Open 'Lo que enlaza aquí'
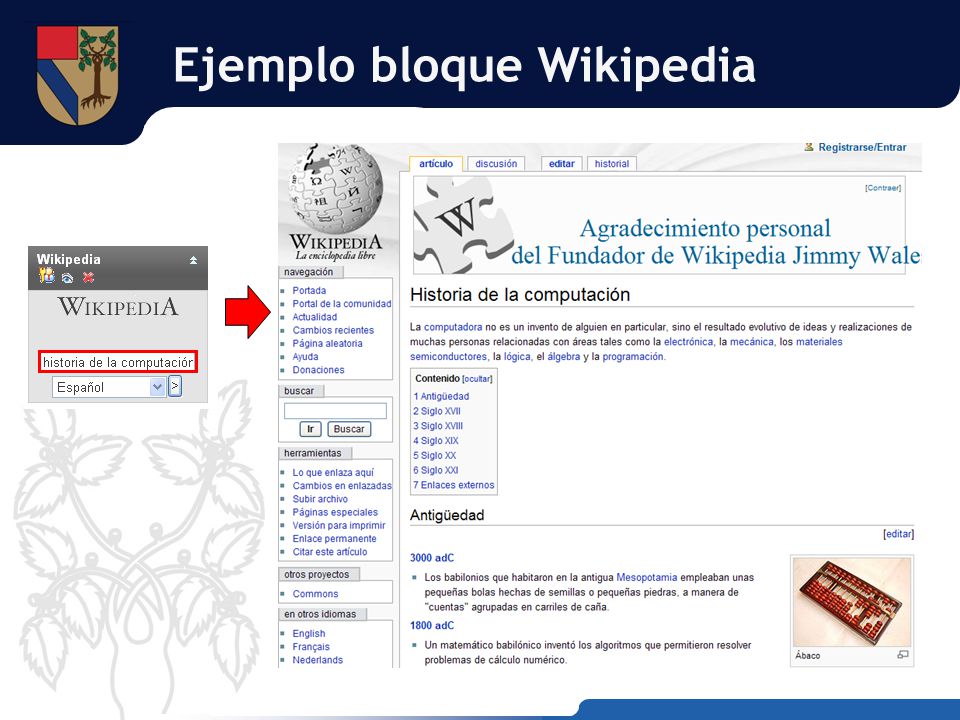 tap(333, 472)
